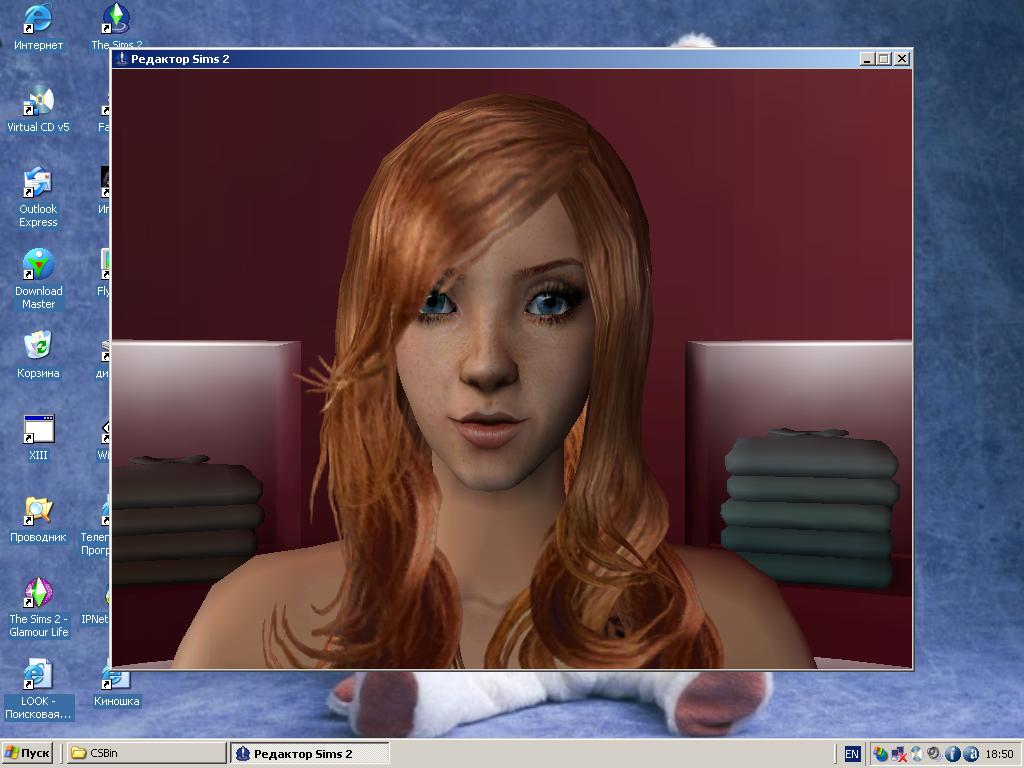Select the Virtual CD v5 icon
The image size is (1024, 768).
(x=38, y=110)
